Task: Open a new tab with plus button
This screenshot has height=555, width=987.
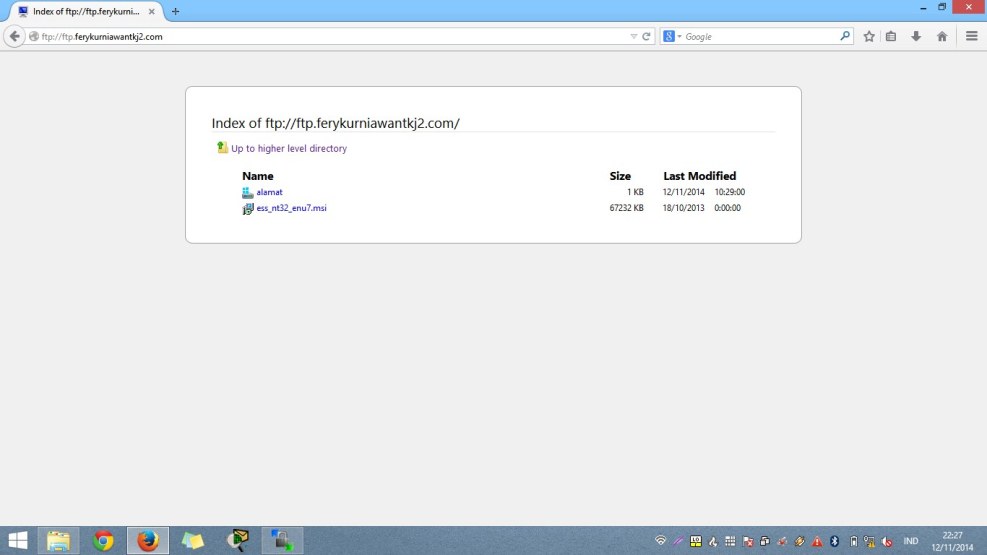Action: pos(176,11)
